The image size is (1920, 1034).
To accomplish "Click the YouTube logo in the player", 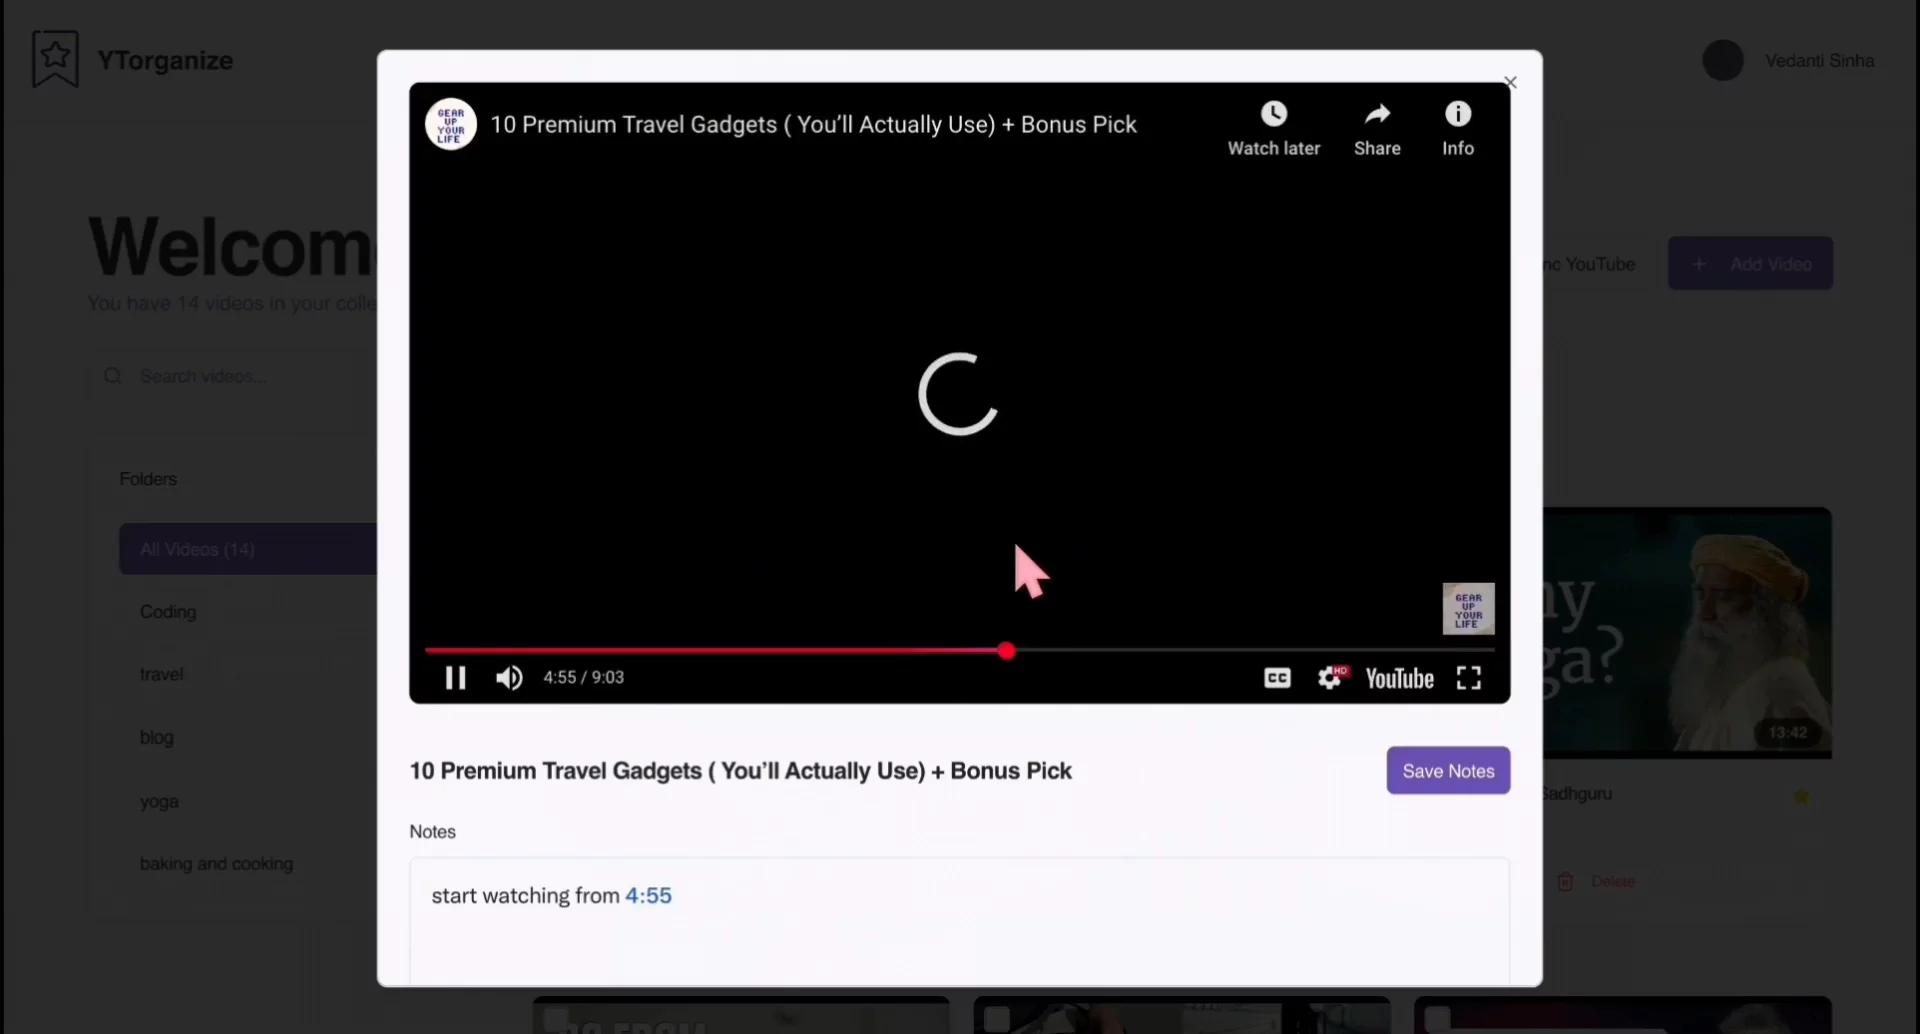I will point(1398,678).
